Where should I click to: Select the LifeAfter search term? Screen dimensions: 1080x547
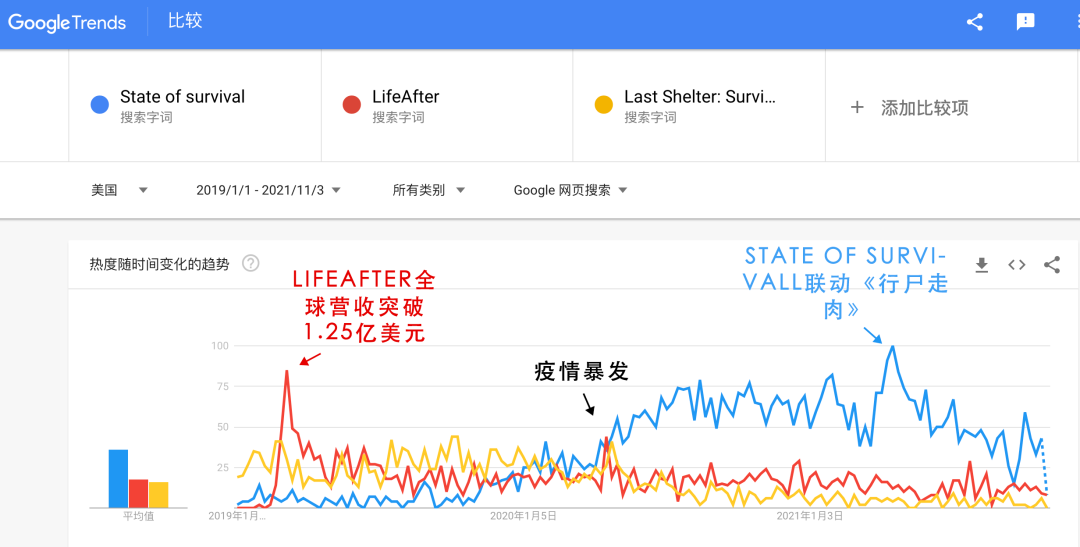point(405,97)
